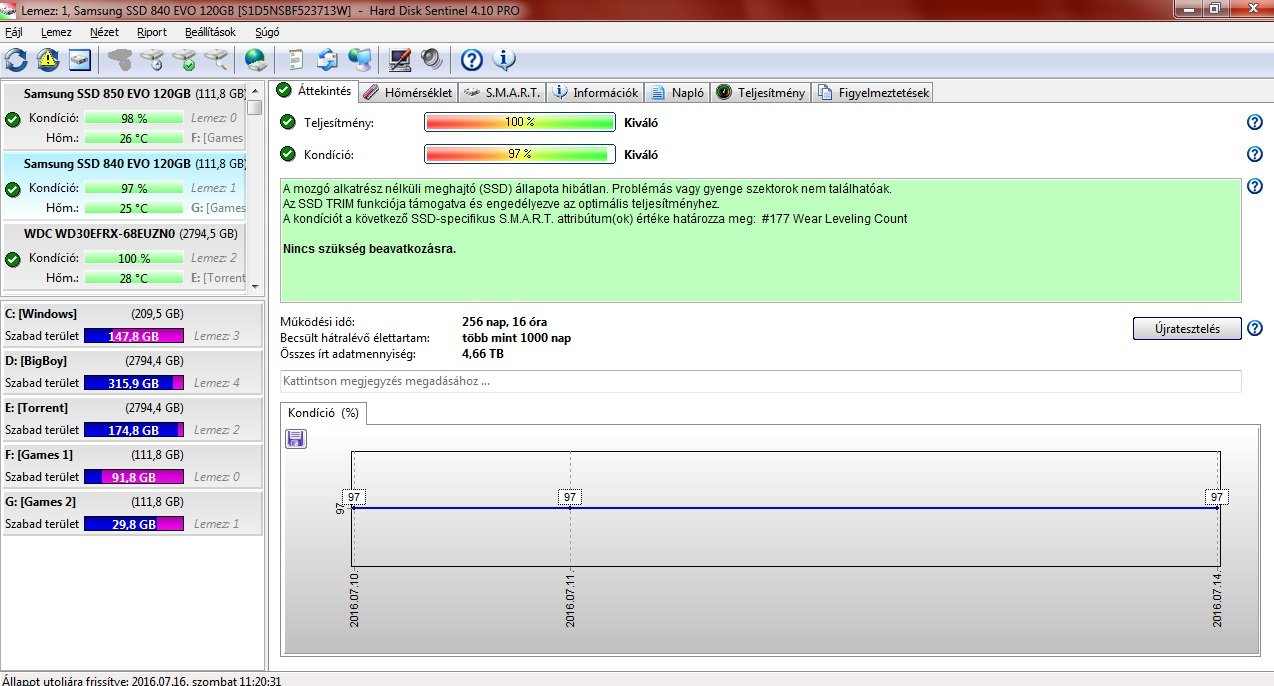Select the E: [Torrent] volume
Viewport: 1274px width, 686px height.
132,418
